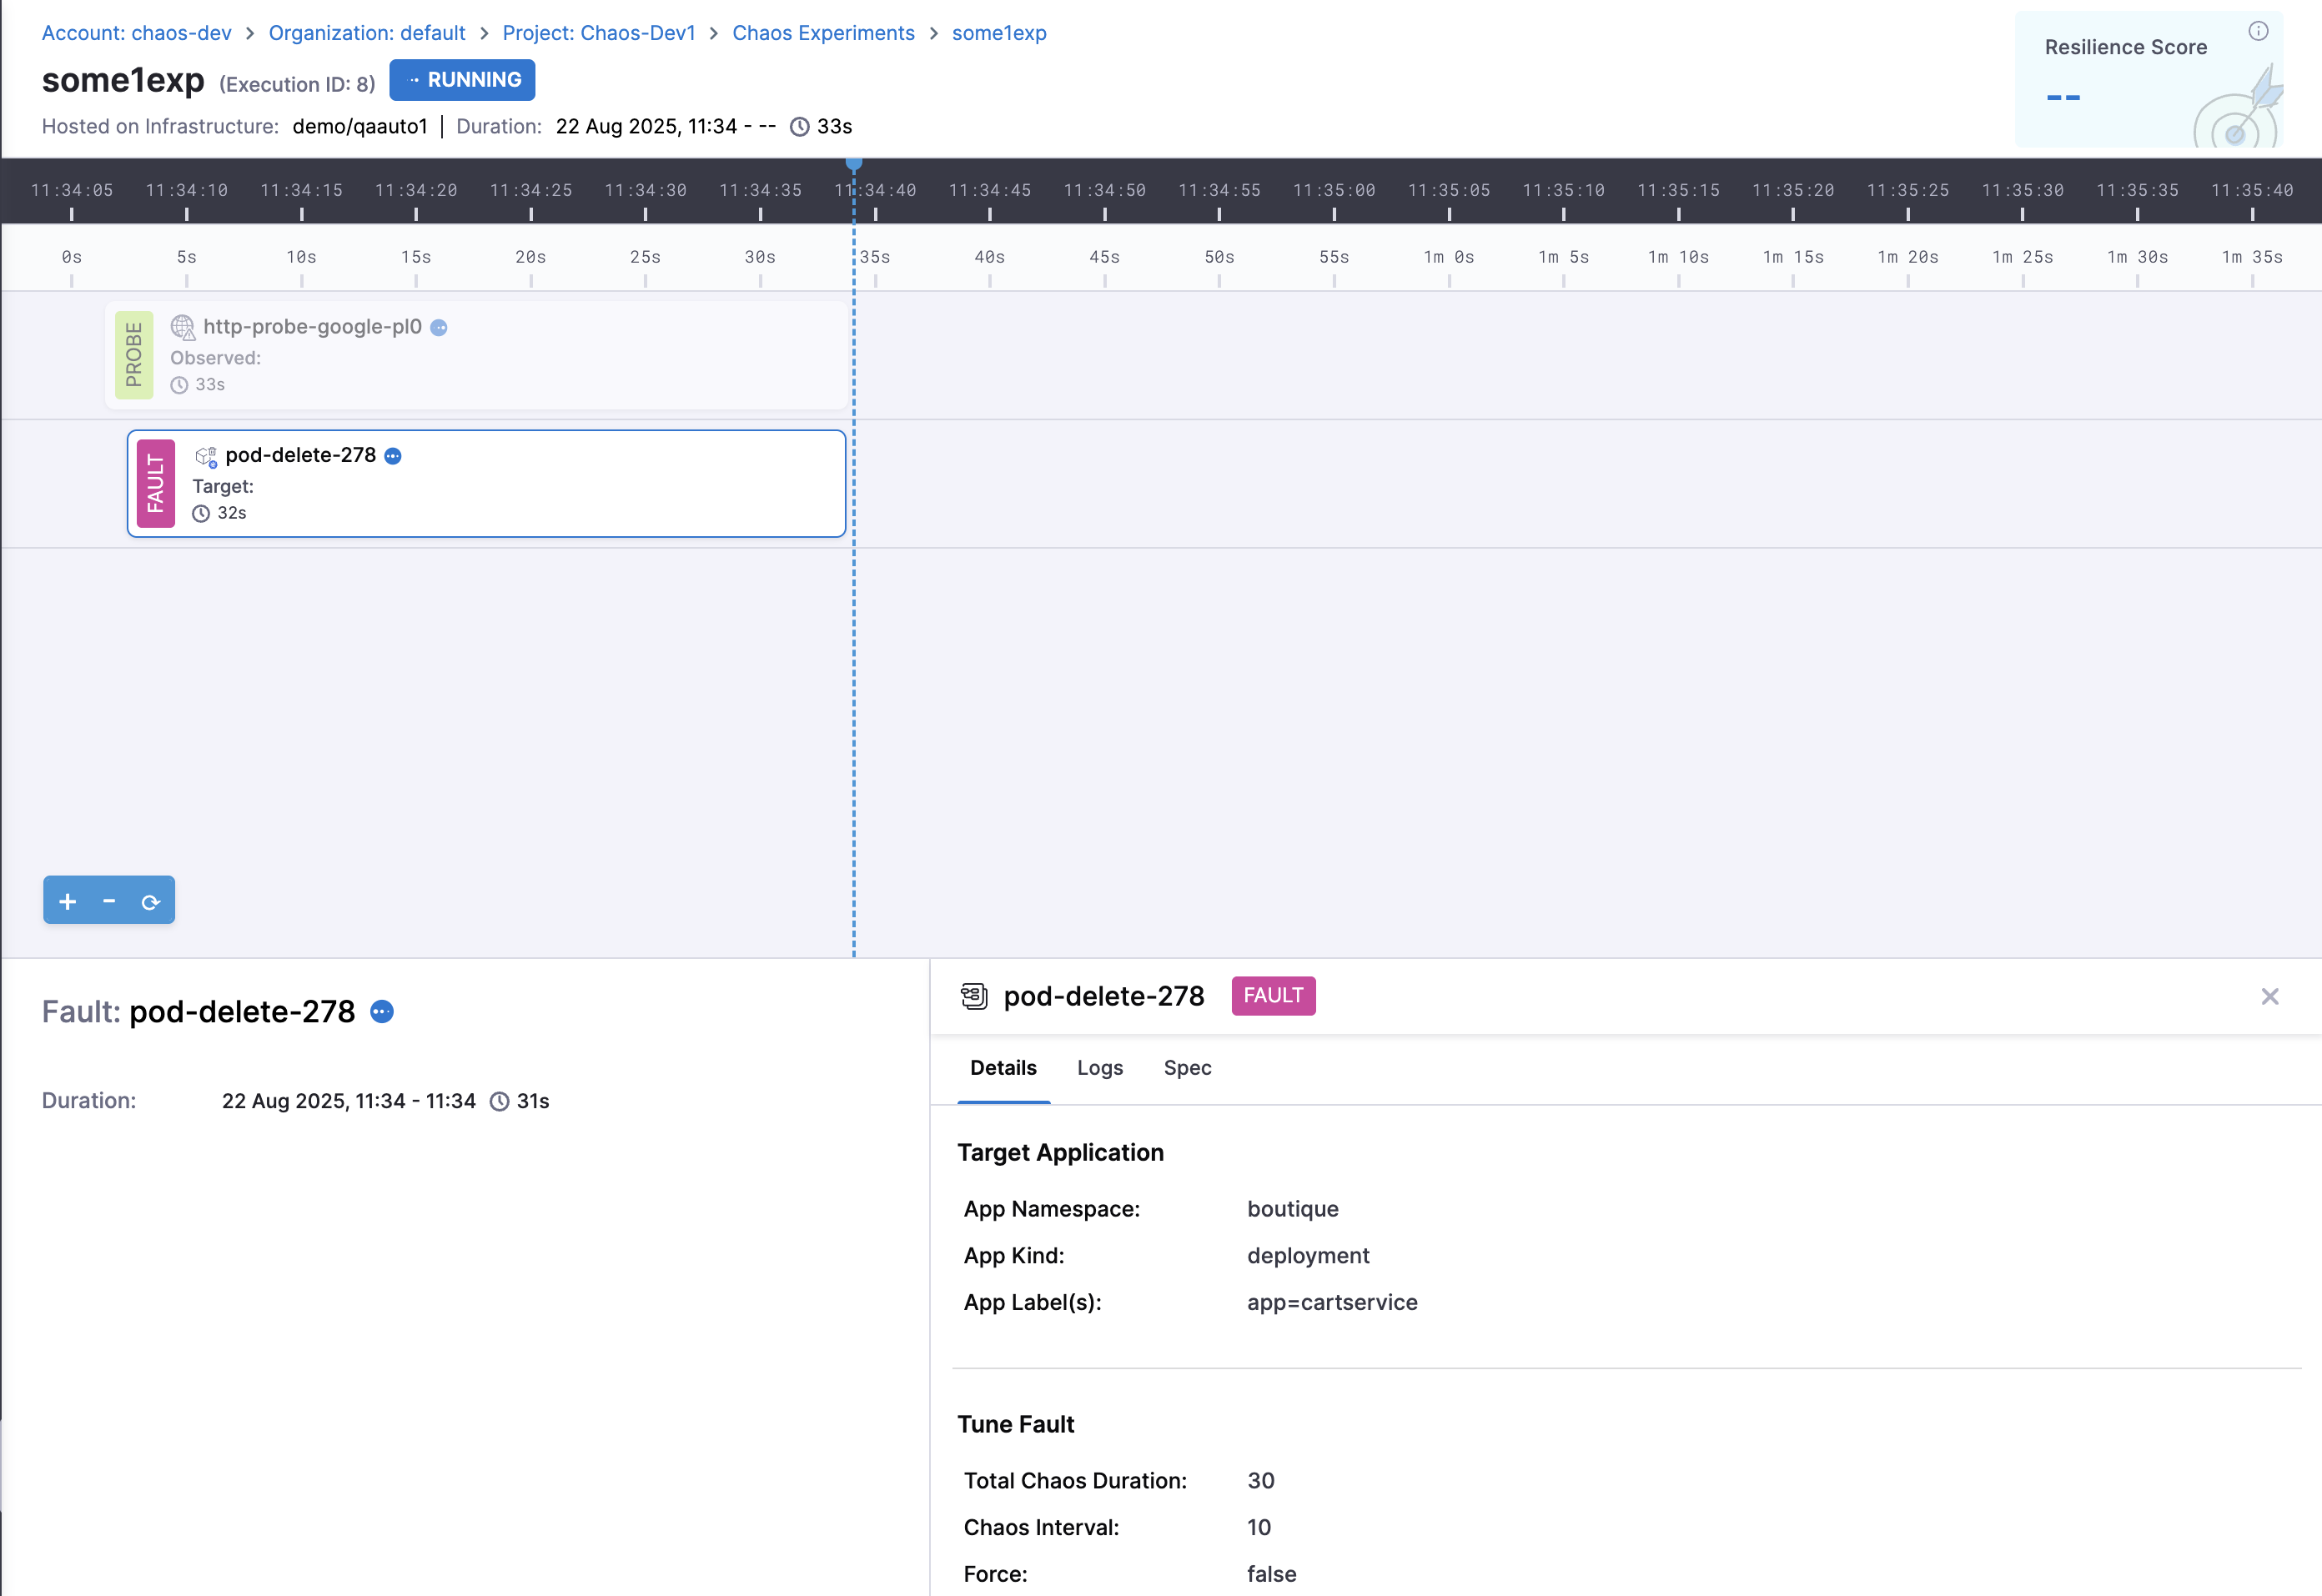Click the RUNNING status button
Screen dimensions: 2322x1596
pos(461,80)
